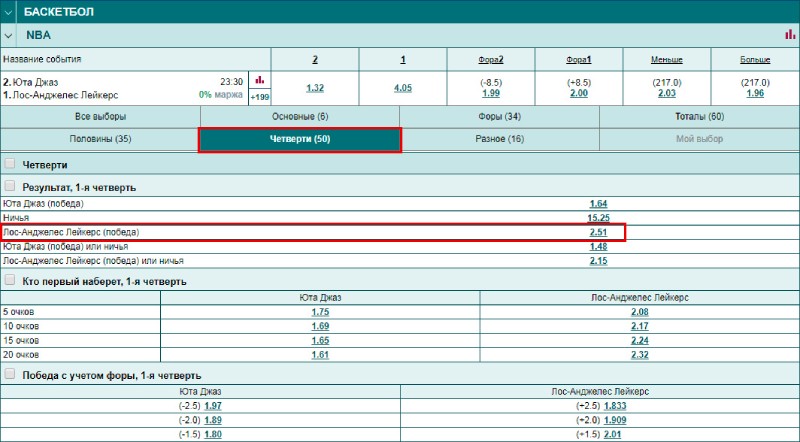Collapse the БАСКЕТБОЛ section
The width and height of the screenshot is (800, 442).
pos(8,12)
